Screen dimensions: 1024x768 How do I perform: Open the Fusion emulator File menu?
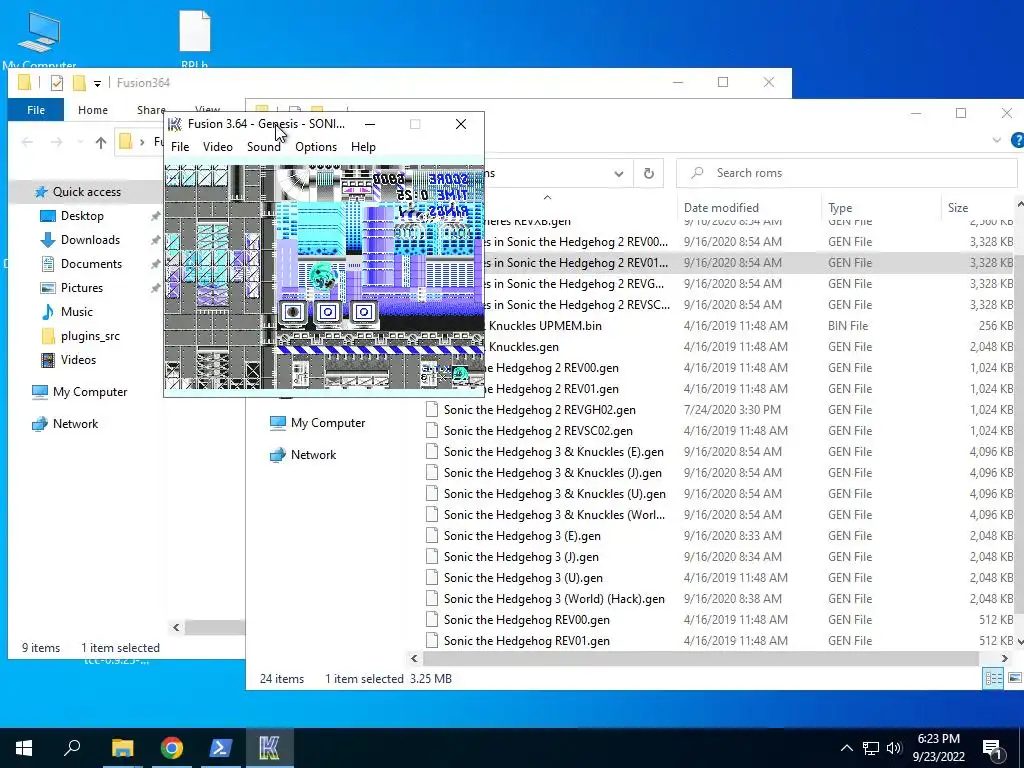click(180, 147)
